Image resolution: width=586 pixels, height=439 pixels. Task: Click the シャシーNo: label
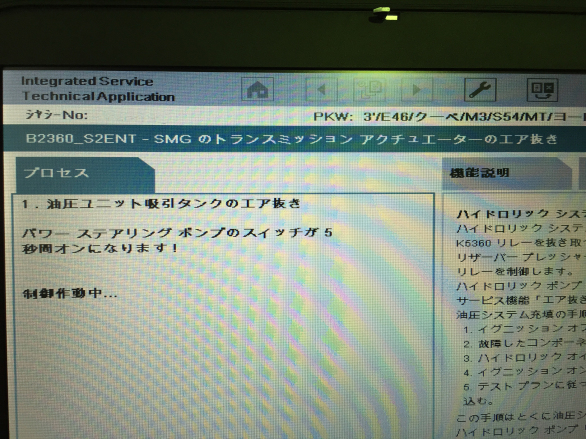pos(56,115)
